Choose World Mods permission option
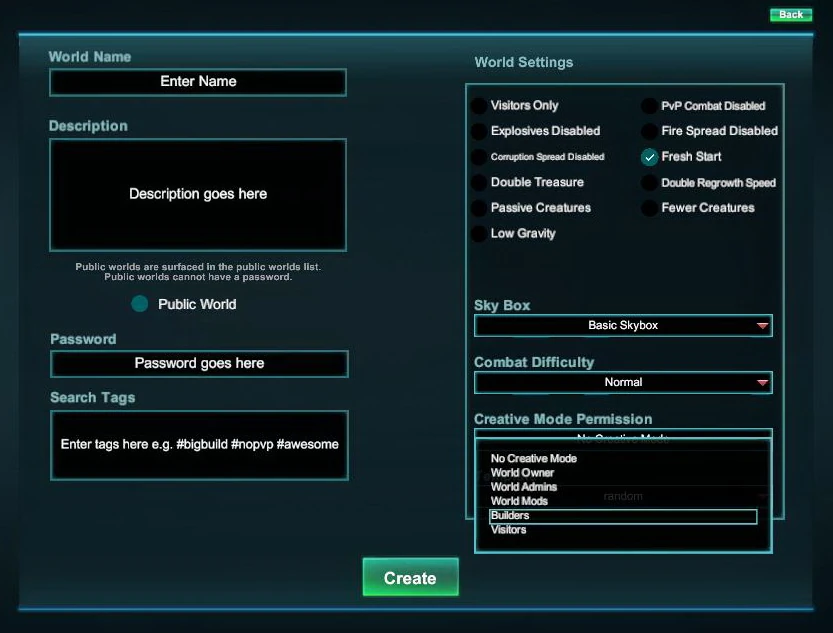The width and height of the screenshot is (833, 633). coord(519,501)
